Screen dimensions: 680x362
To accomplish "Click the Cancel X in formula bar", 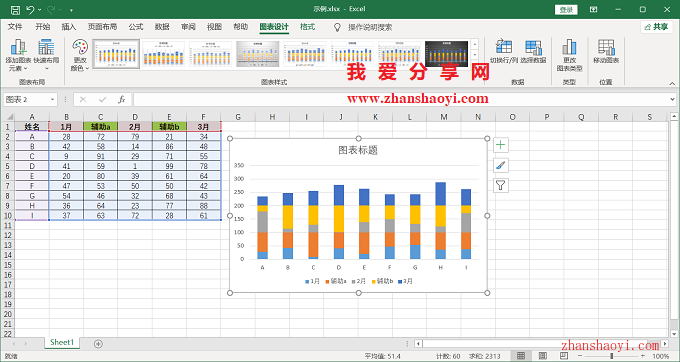I will pyautogui.click(x=83, y=100).
